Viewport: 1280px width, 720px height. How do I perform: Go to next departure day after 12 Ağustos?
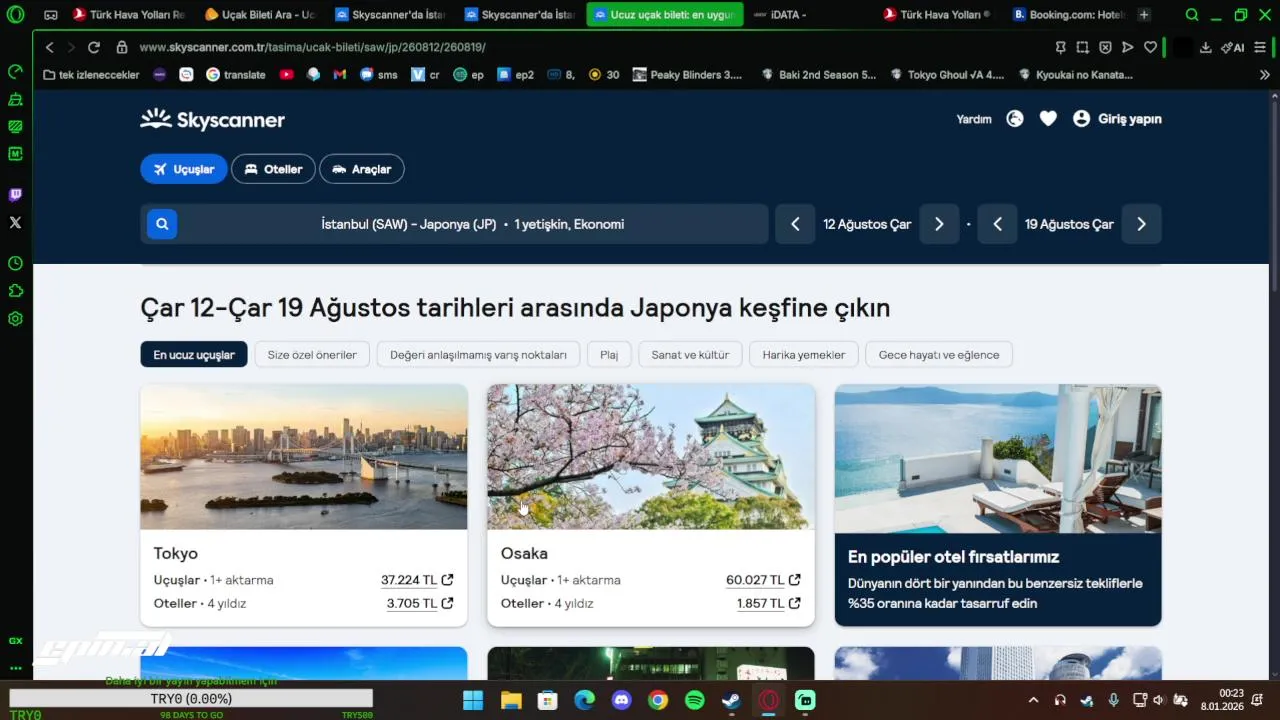pyautogui.click(x=939, y=224)
